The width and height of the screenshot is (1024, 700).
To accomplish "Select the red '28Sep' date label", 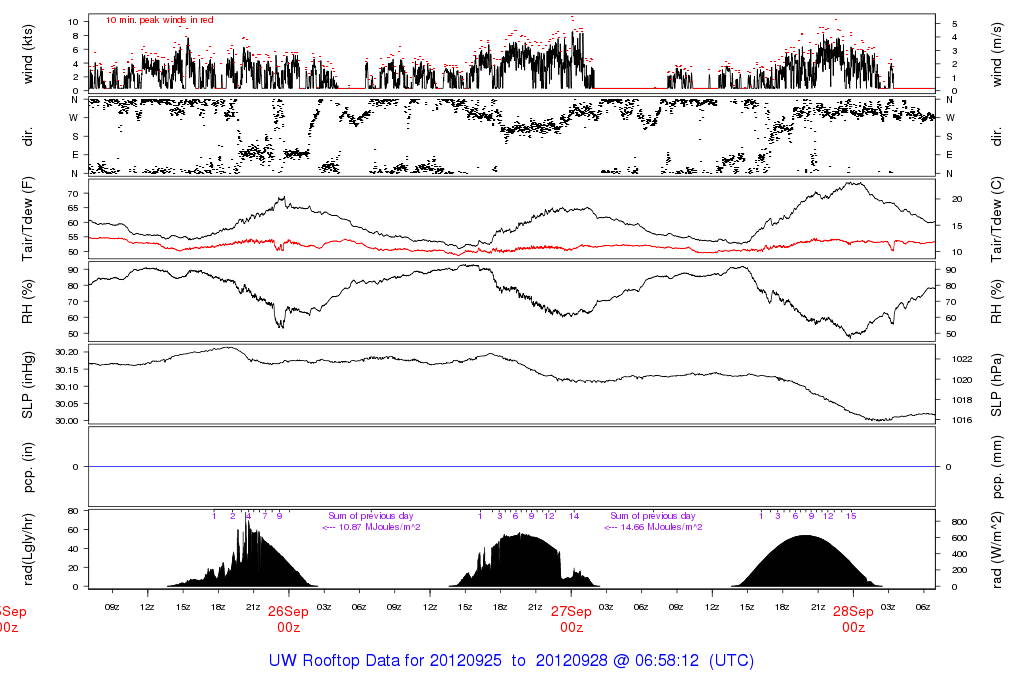I will pos(853,612).
